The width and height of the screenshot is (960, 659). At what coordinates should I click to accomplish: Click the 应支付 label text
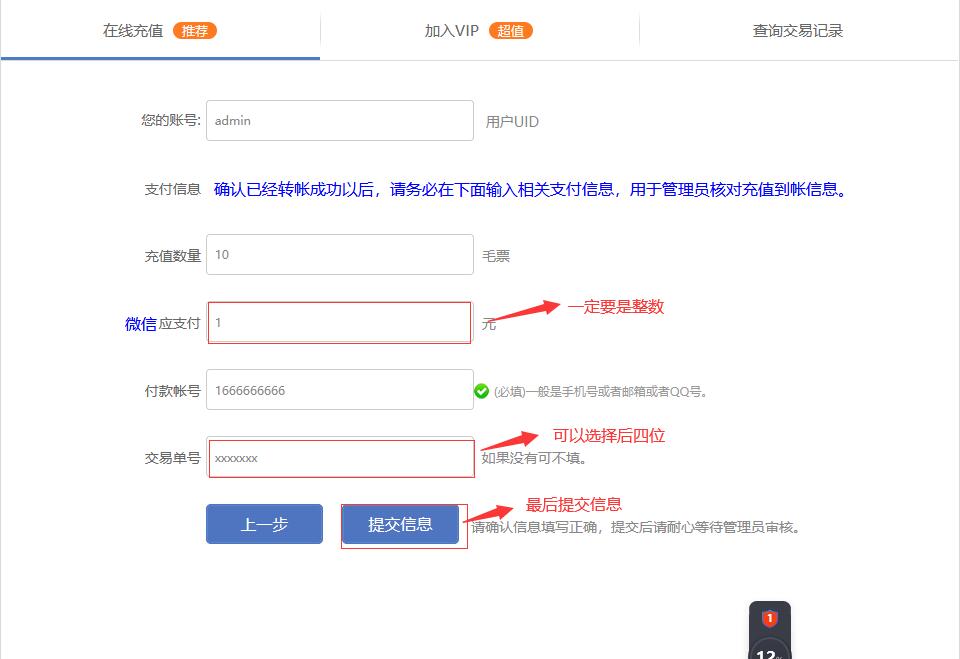point(180,323)
